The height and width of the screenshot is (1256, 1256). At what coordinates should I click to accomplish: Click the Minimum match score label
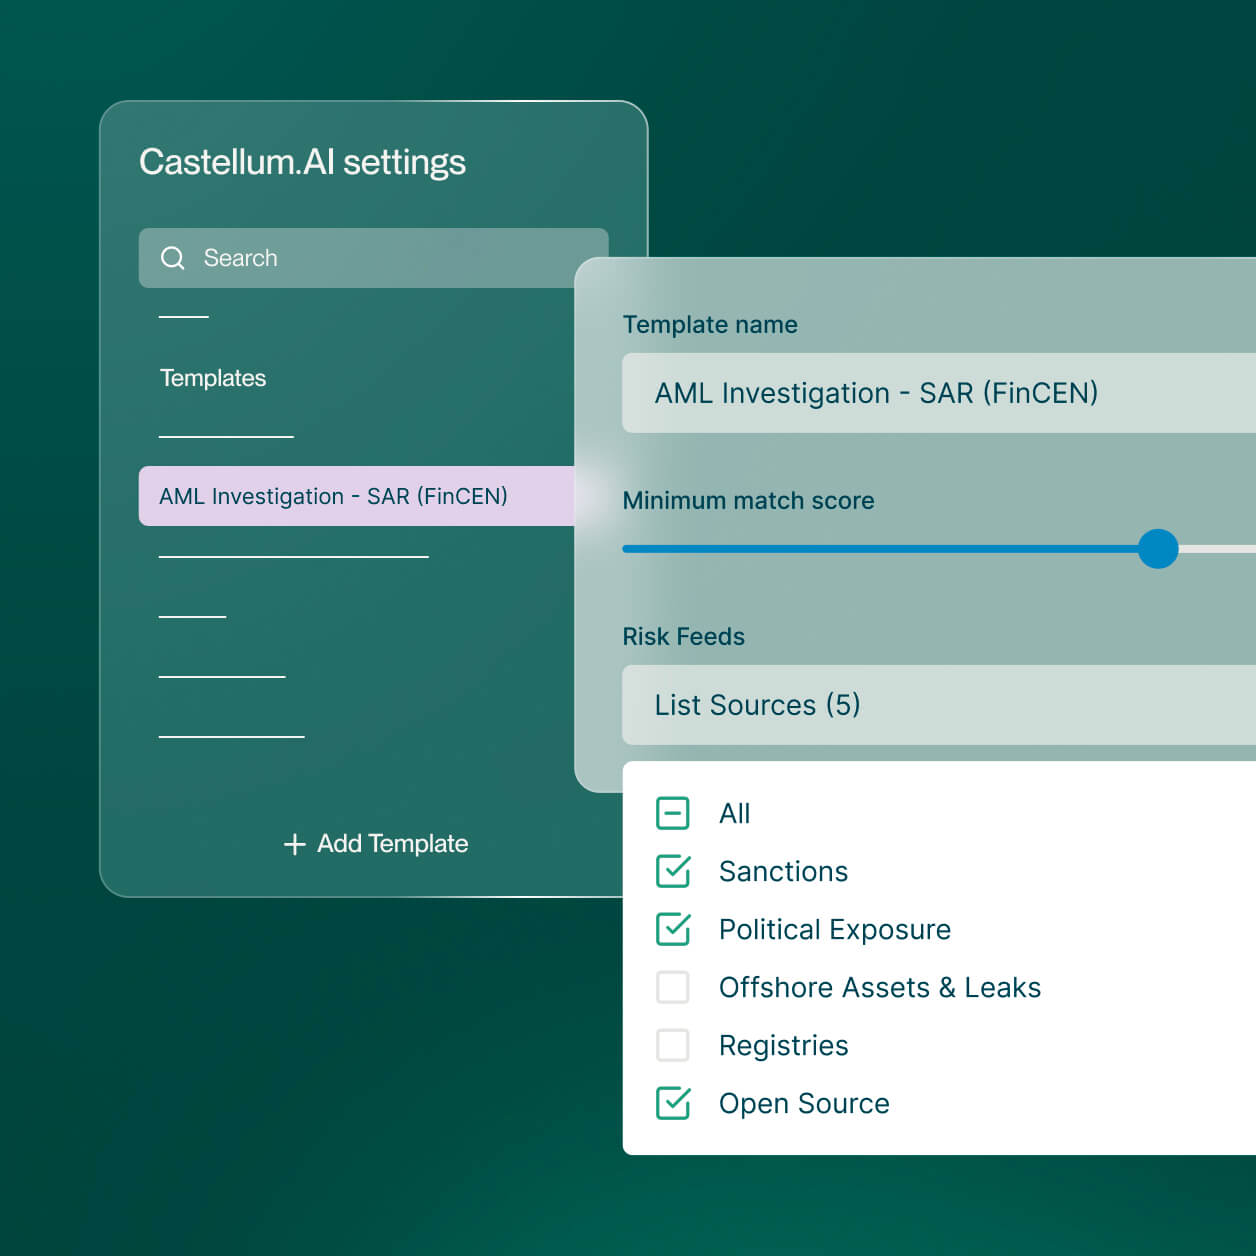749,501
